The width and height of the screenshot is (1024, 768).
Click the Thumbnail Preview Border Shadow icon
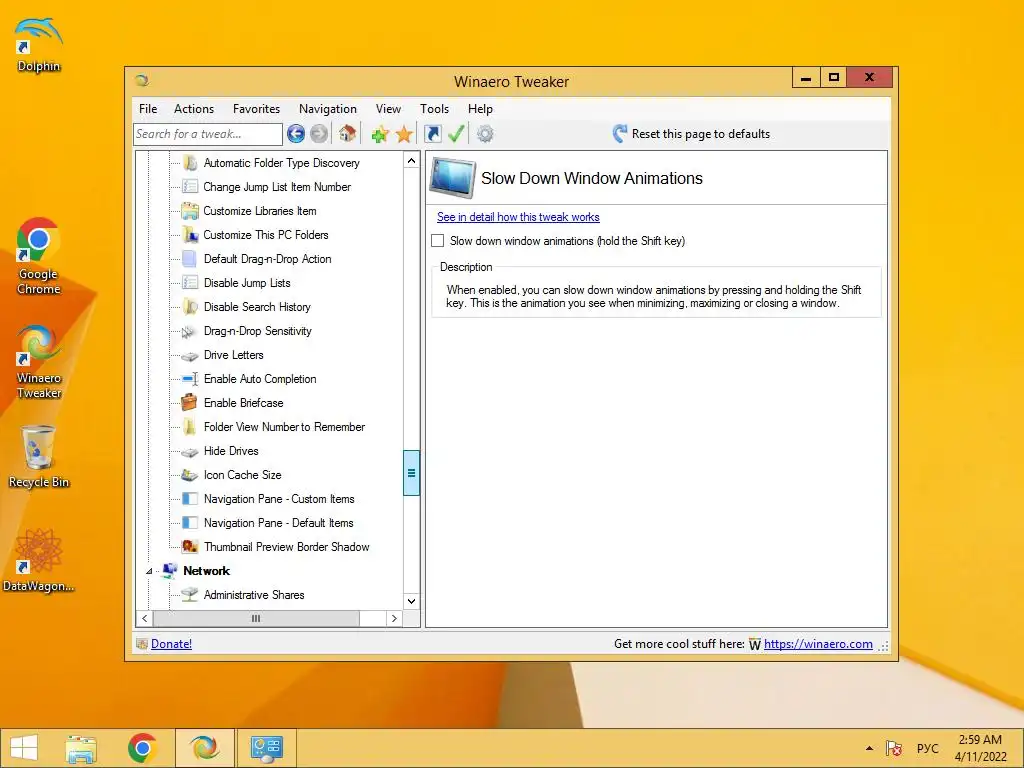pos(190,547)
